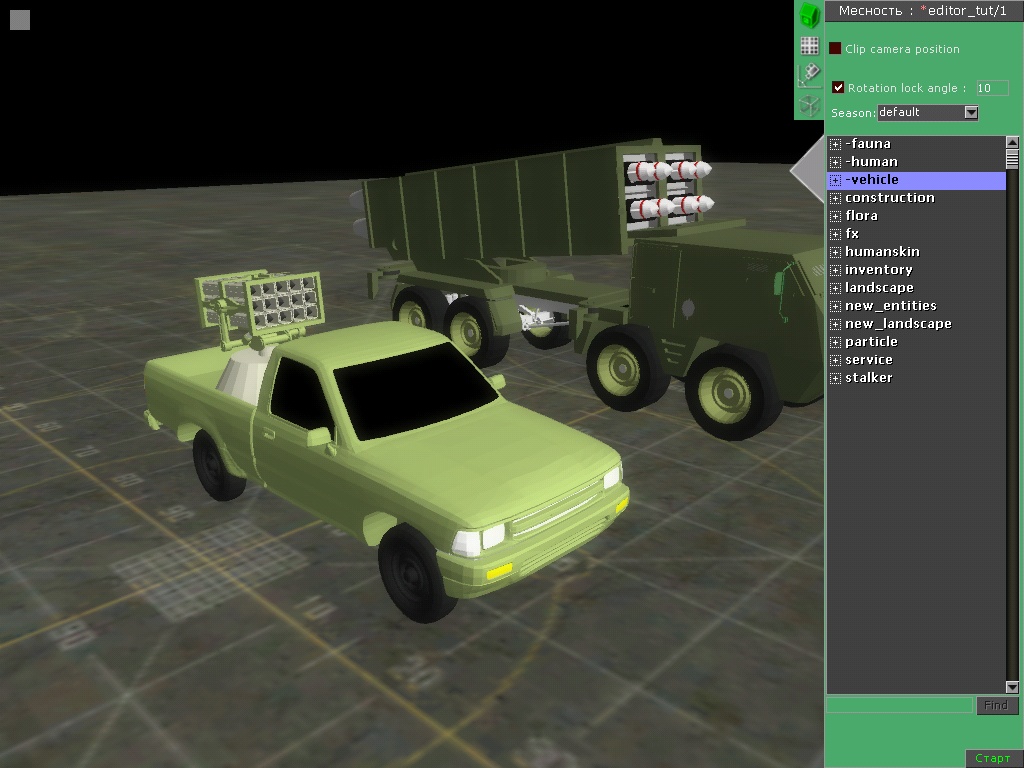Select the service category label
1024x768 pixels.
tap(869, 359)
